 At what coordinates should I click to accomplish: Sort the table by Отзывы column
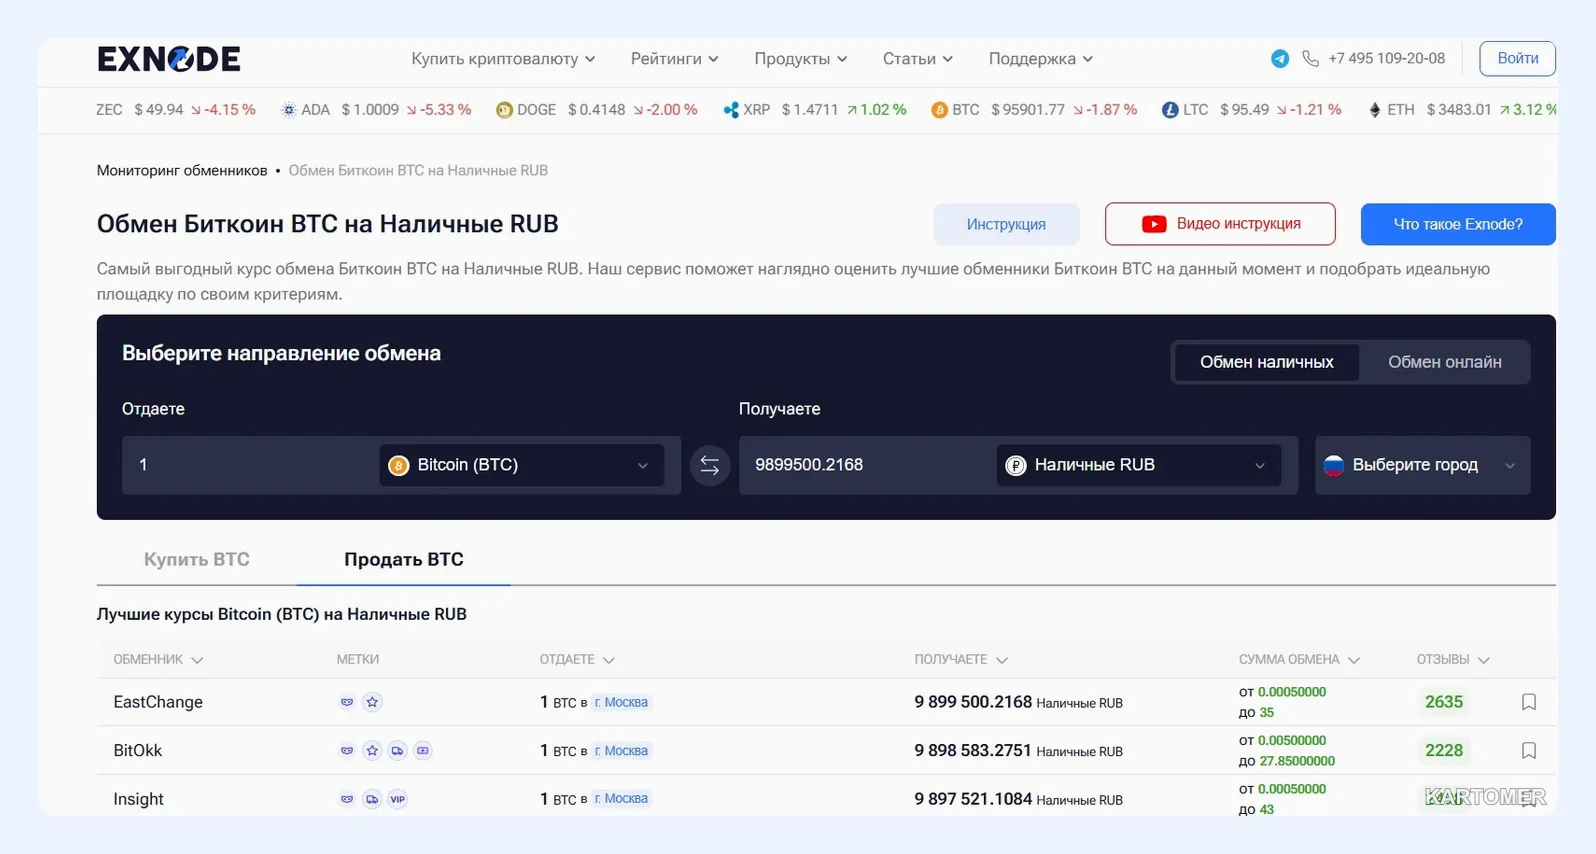1452,660
